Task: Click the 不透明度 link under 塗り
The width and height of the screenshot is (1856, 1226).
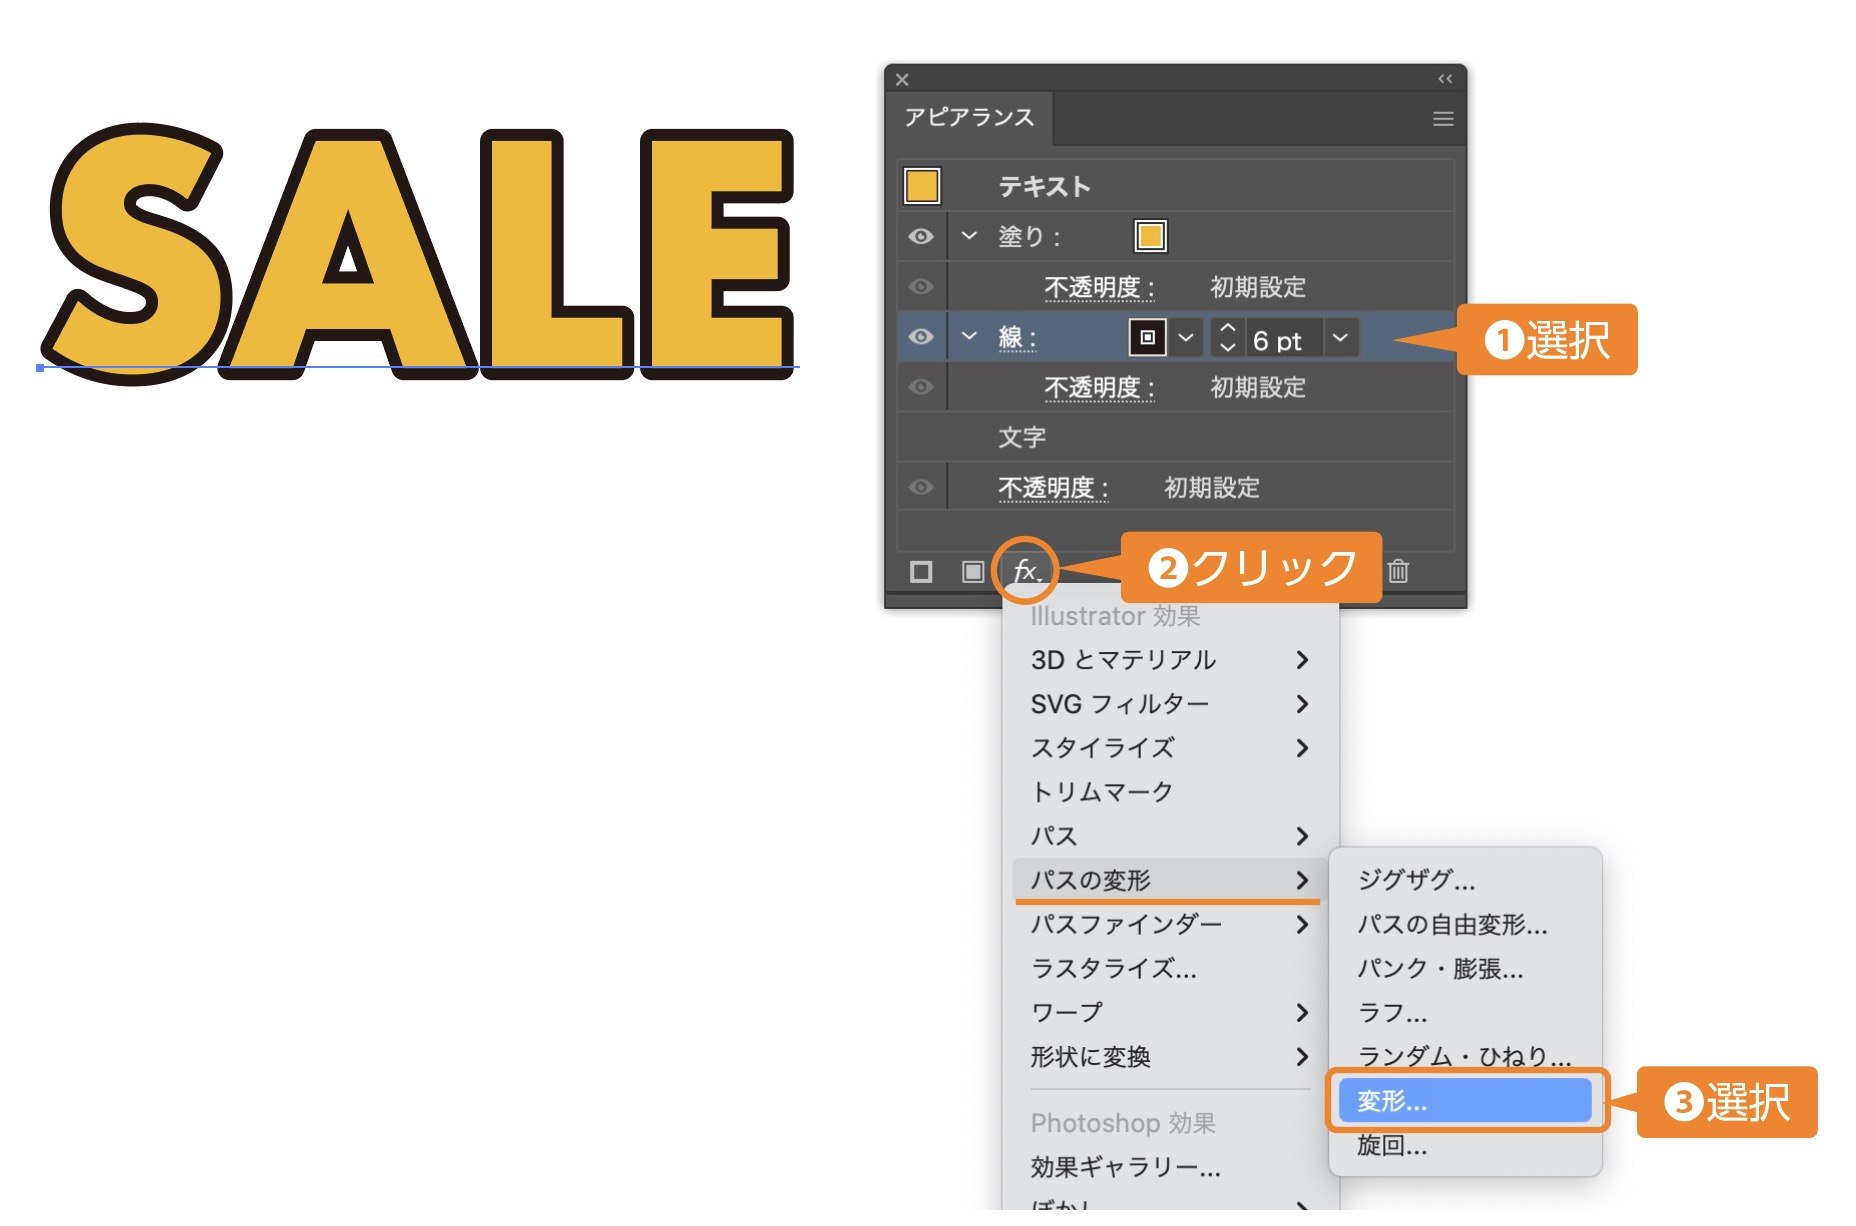Action: coord(1099,288)
